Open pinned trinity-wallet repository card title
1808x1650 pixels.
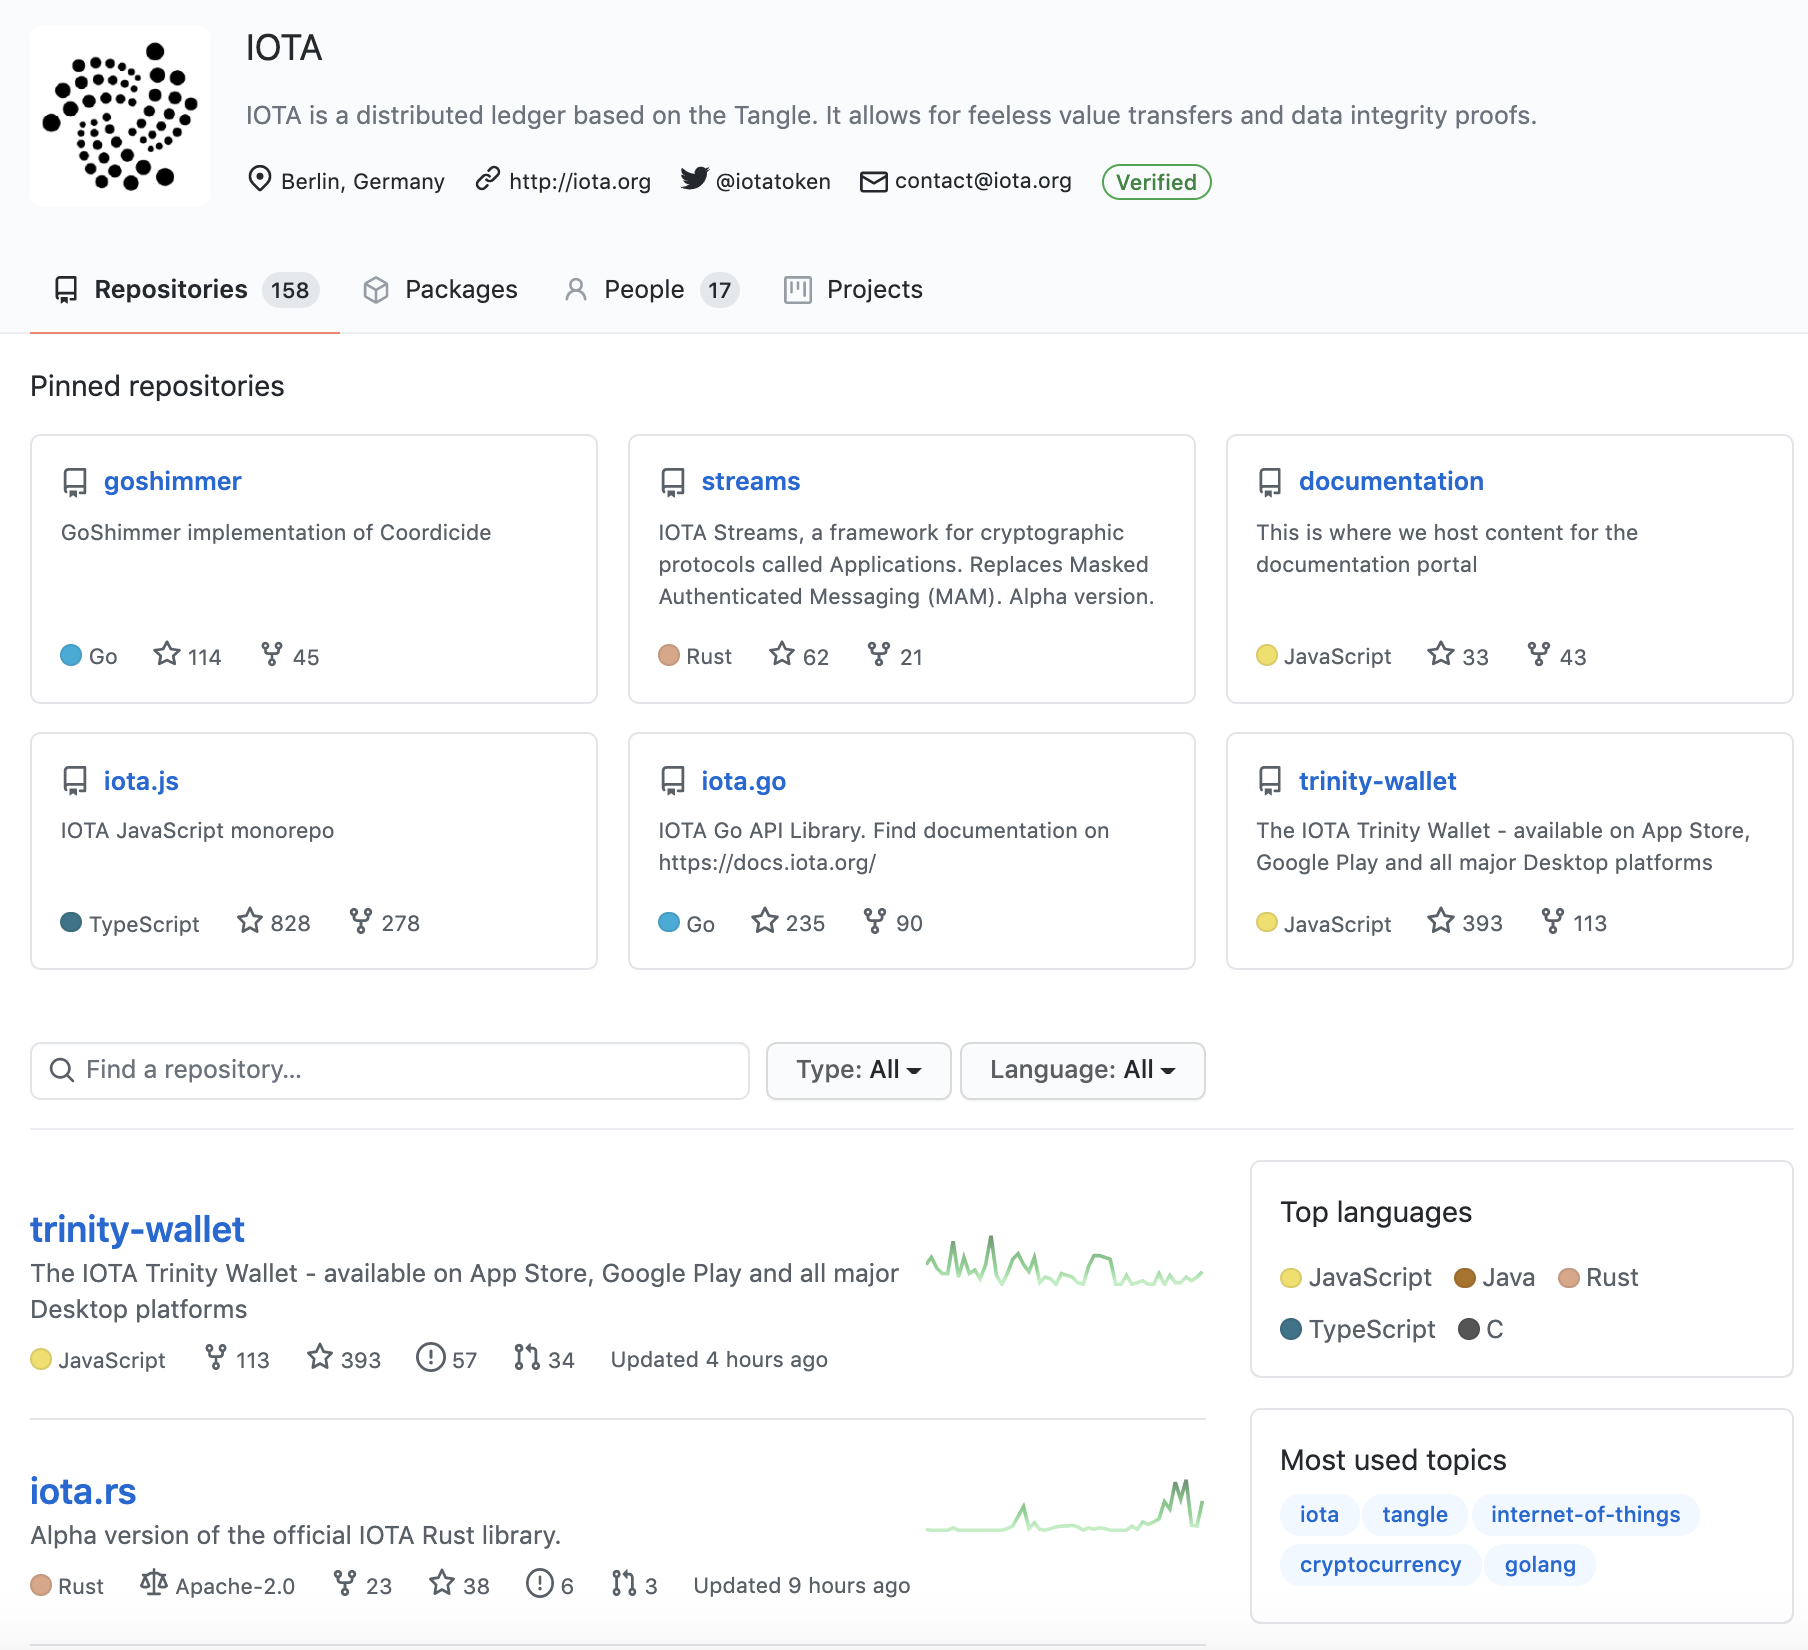click(1377, 781)
